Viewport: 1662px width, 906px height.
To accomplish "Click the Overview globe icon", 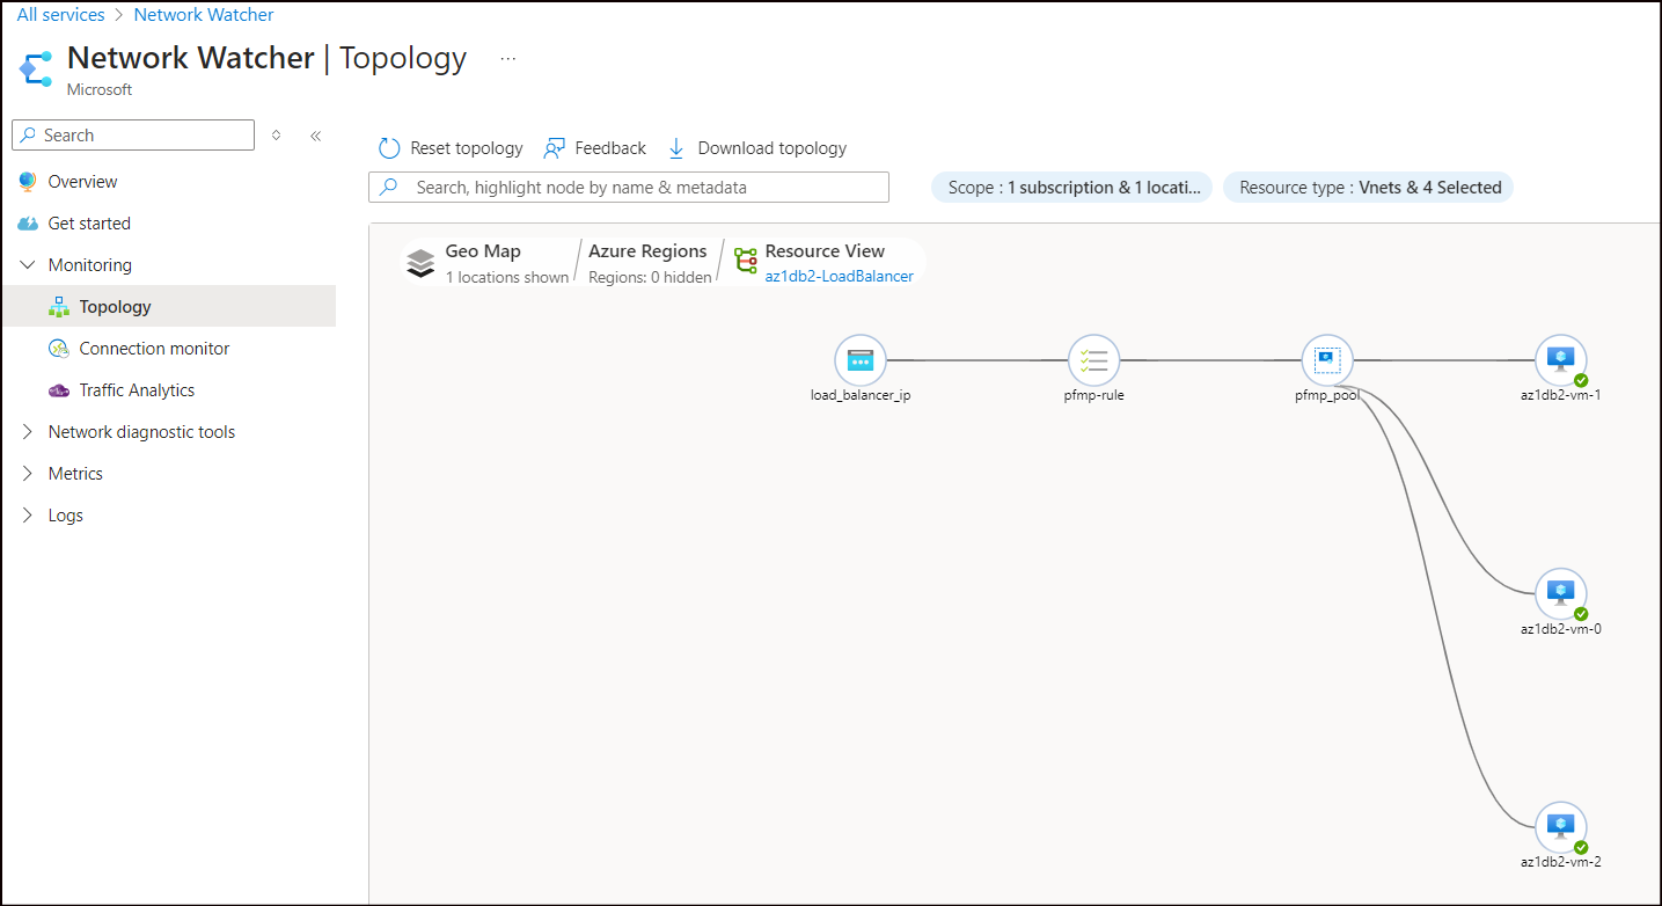I will 27,181.
